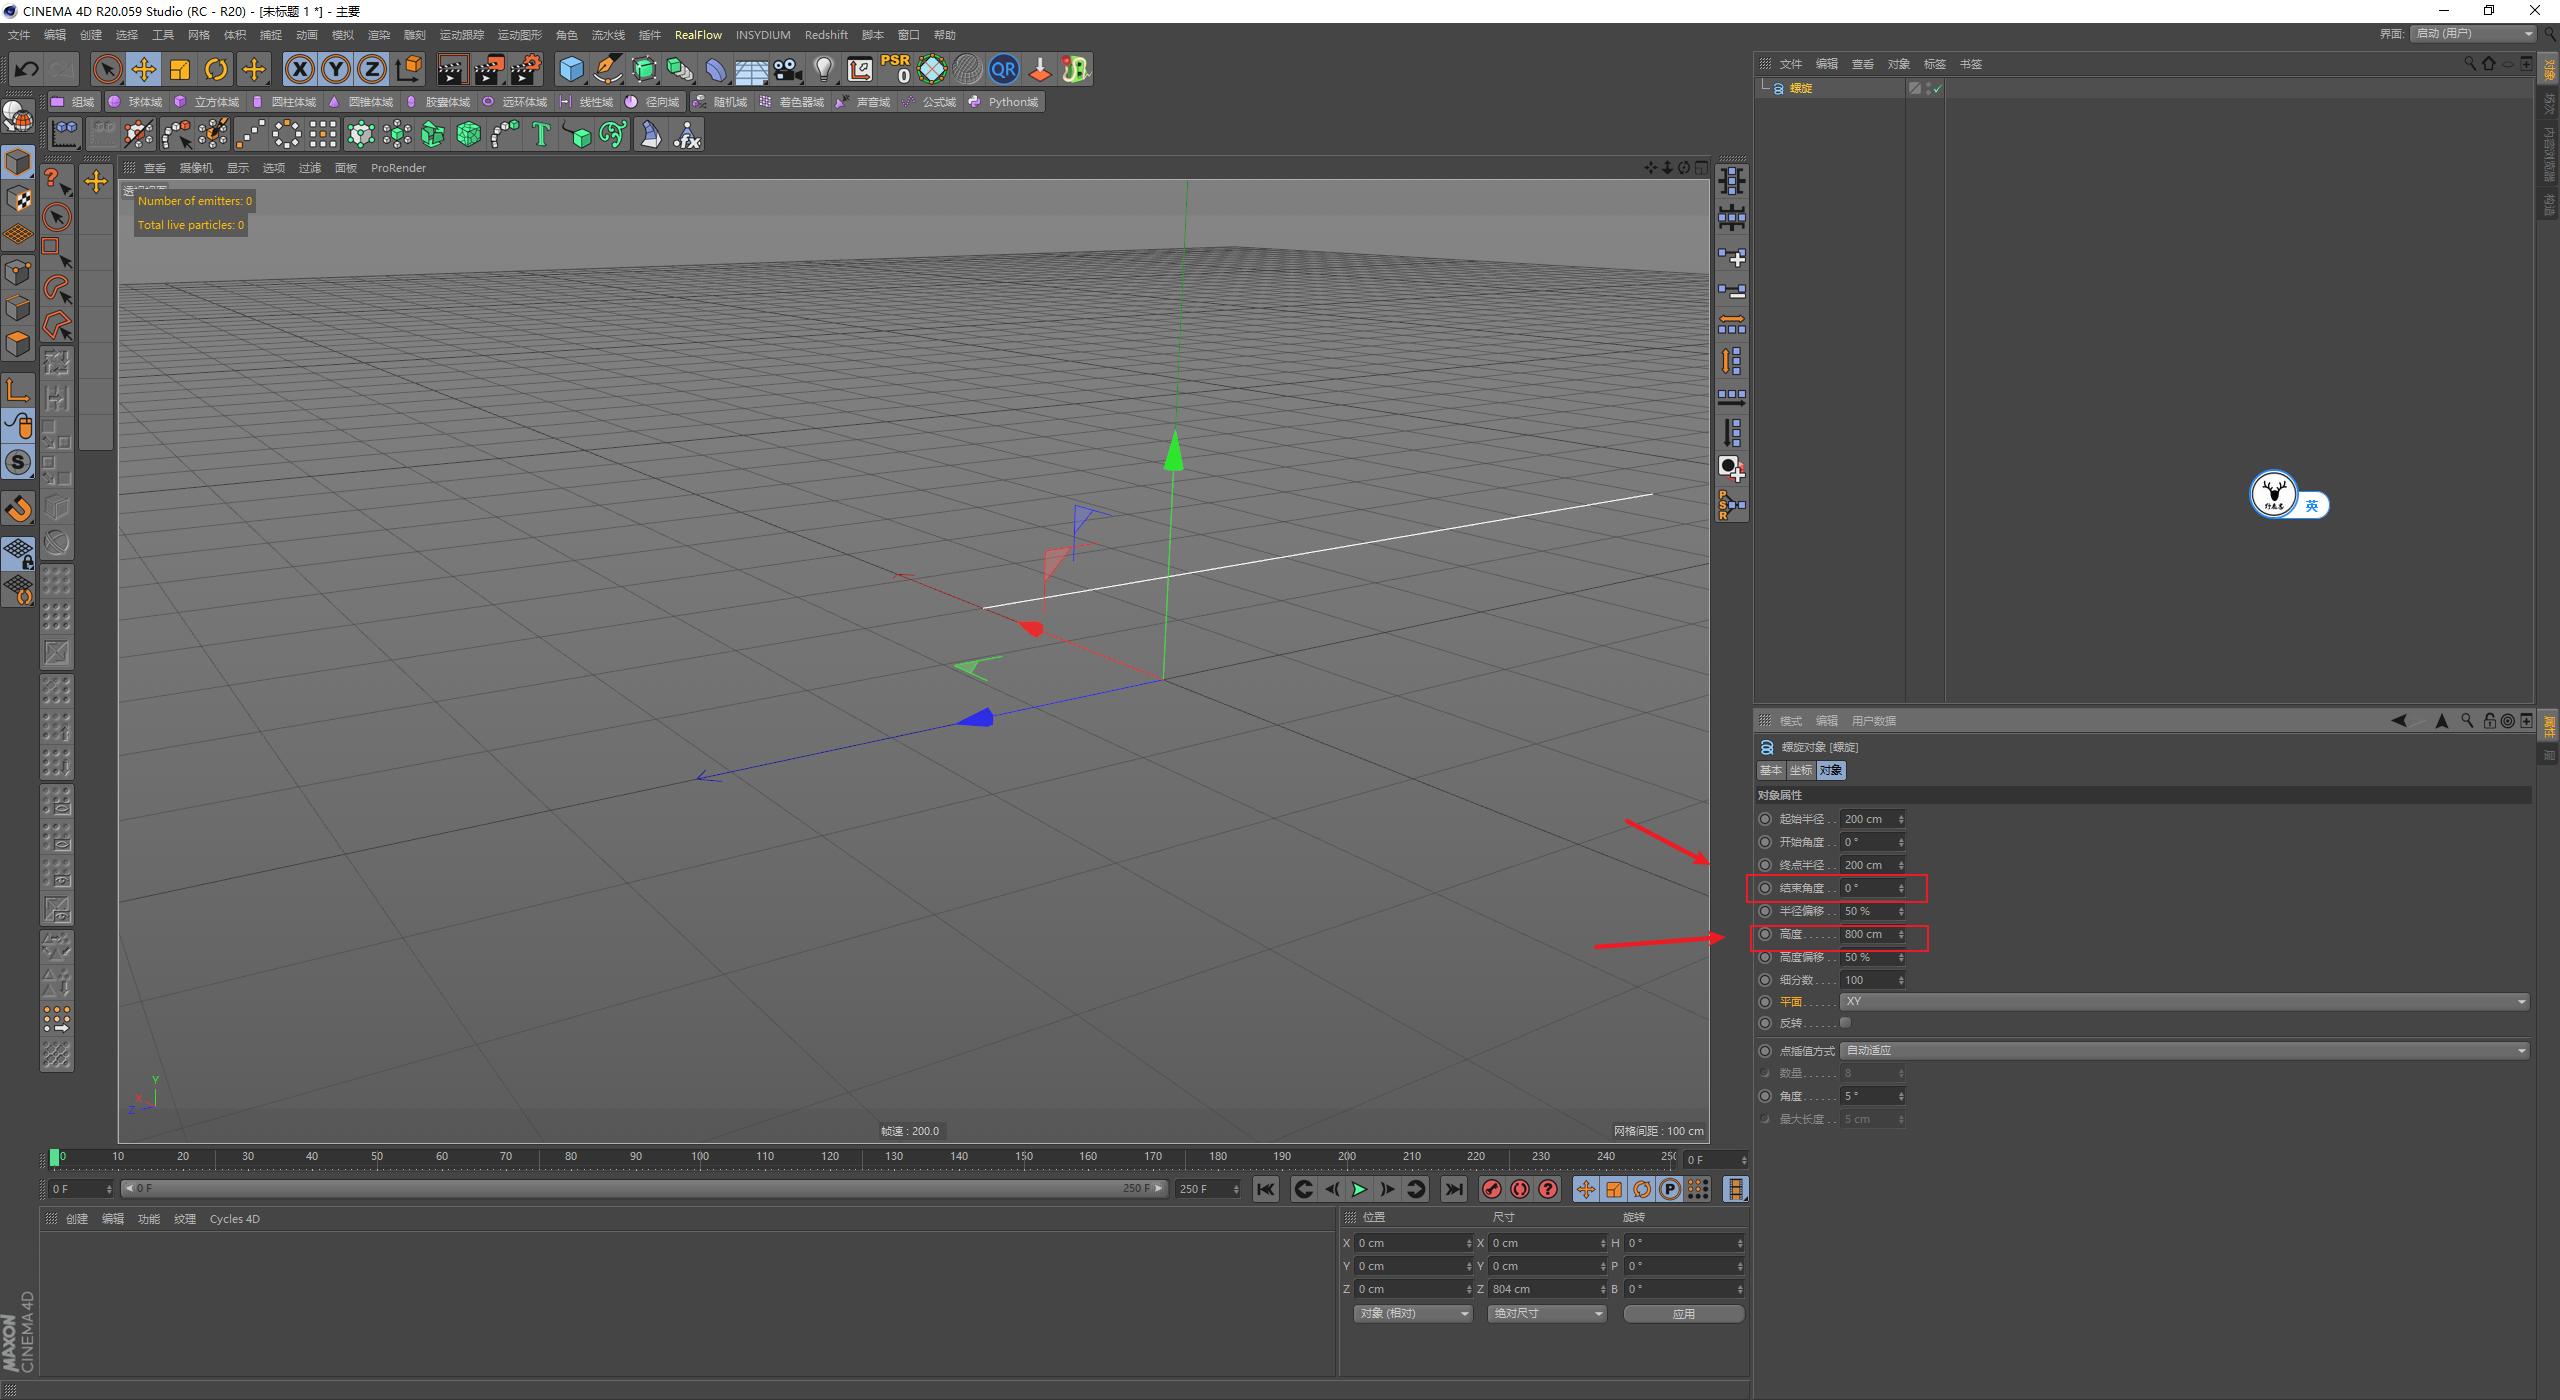
Task: Switch to the 坐标 tab in attributes
Action: (x=1802, y=770)
